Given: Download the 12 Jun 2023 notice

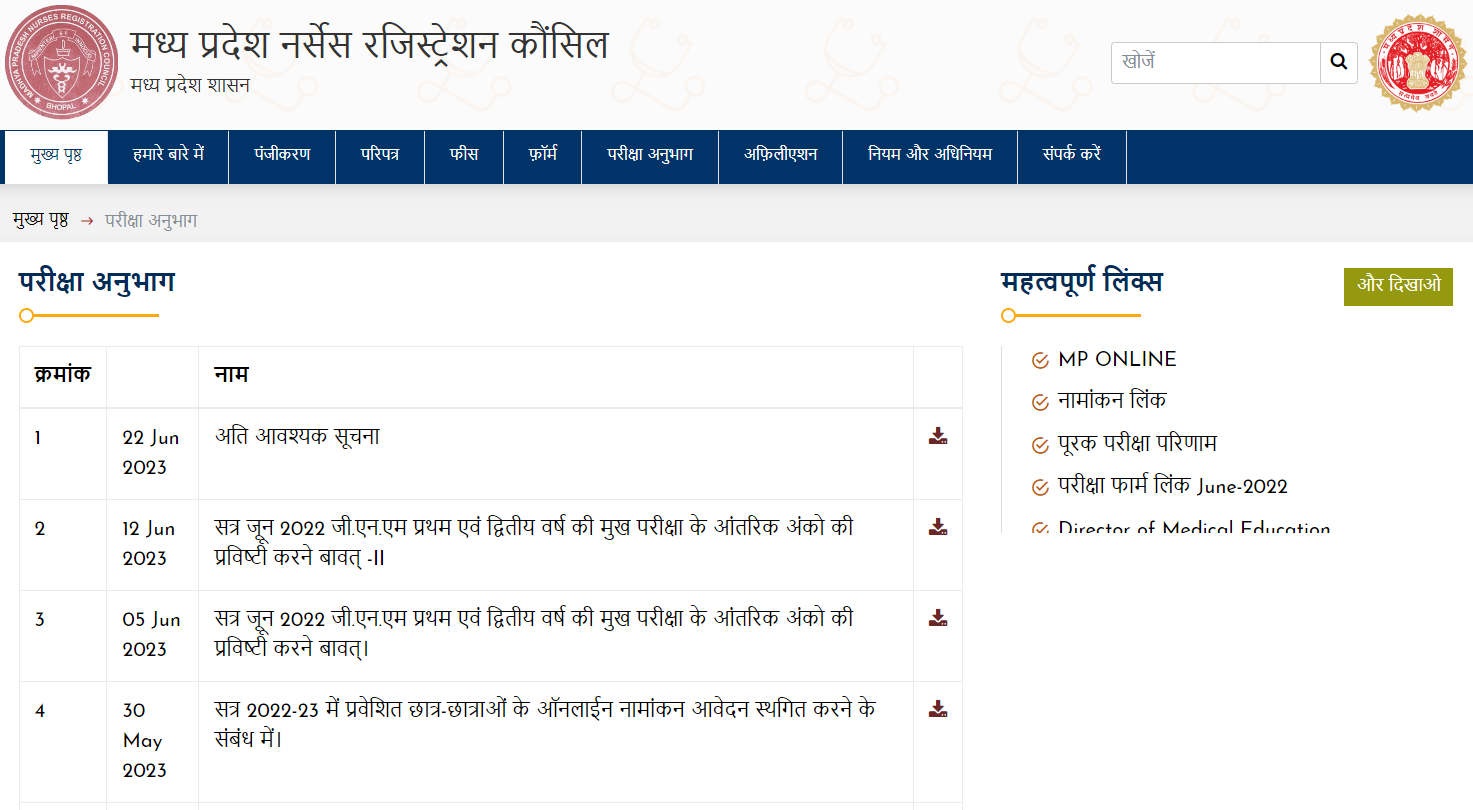Looking at the screenshot, I should 938,527.
